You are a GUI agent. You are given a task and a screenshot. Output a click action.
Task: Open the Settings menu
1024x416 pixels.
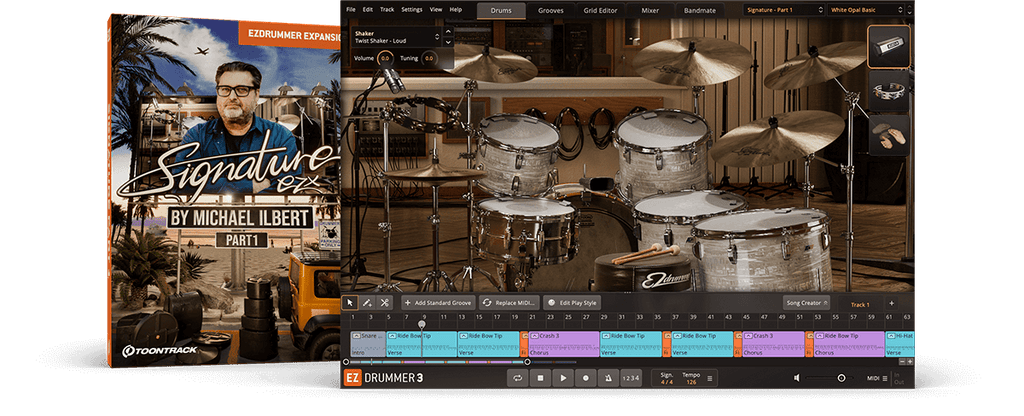coord(411,10)
